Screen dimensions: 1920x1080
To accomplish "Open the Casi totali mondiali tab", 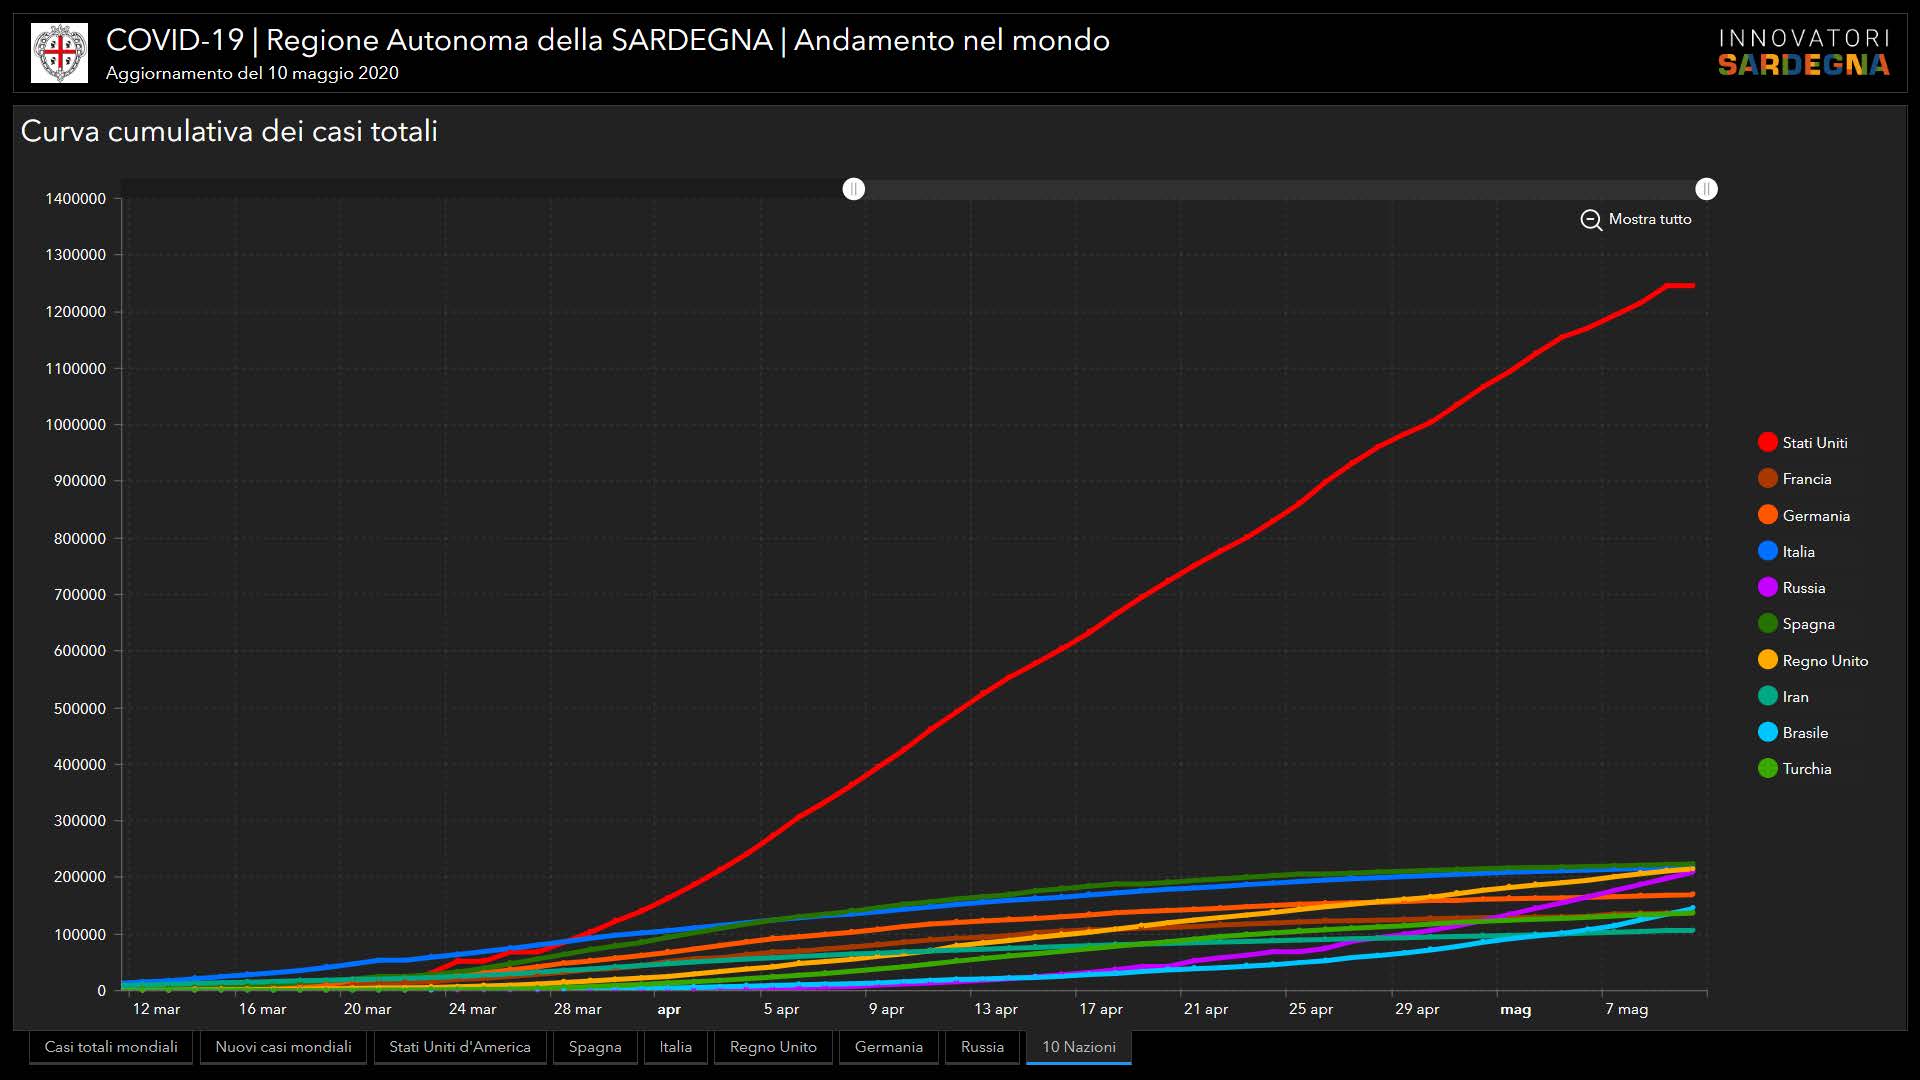I will [x=111, y=1047].
